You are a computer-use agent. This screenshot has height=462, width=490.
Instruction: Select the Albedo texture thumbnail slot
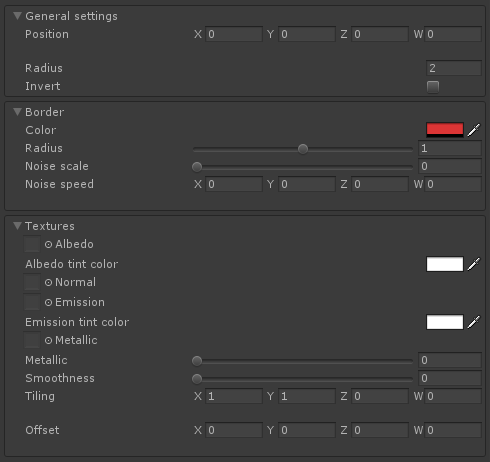point(32,244)
